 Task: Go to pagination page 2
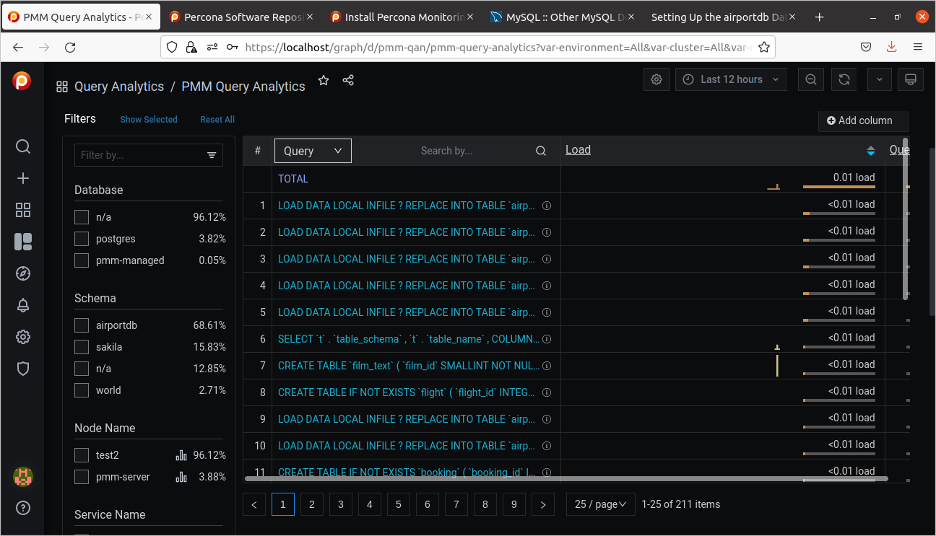[312, 504]
